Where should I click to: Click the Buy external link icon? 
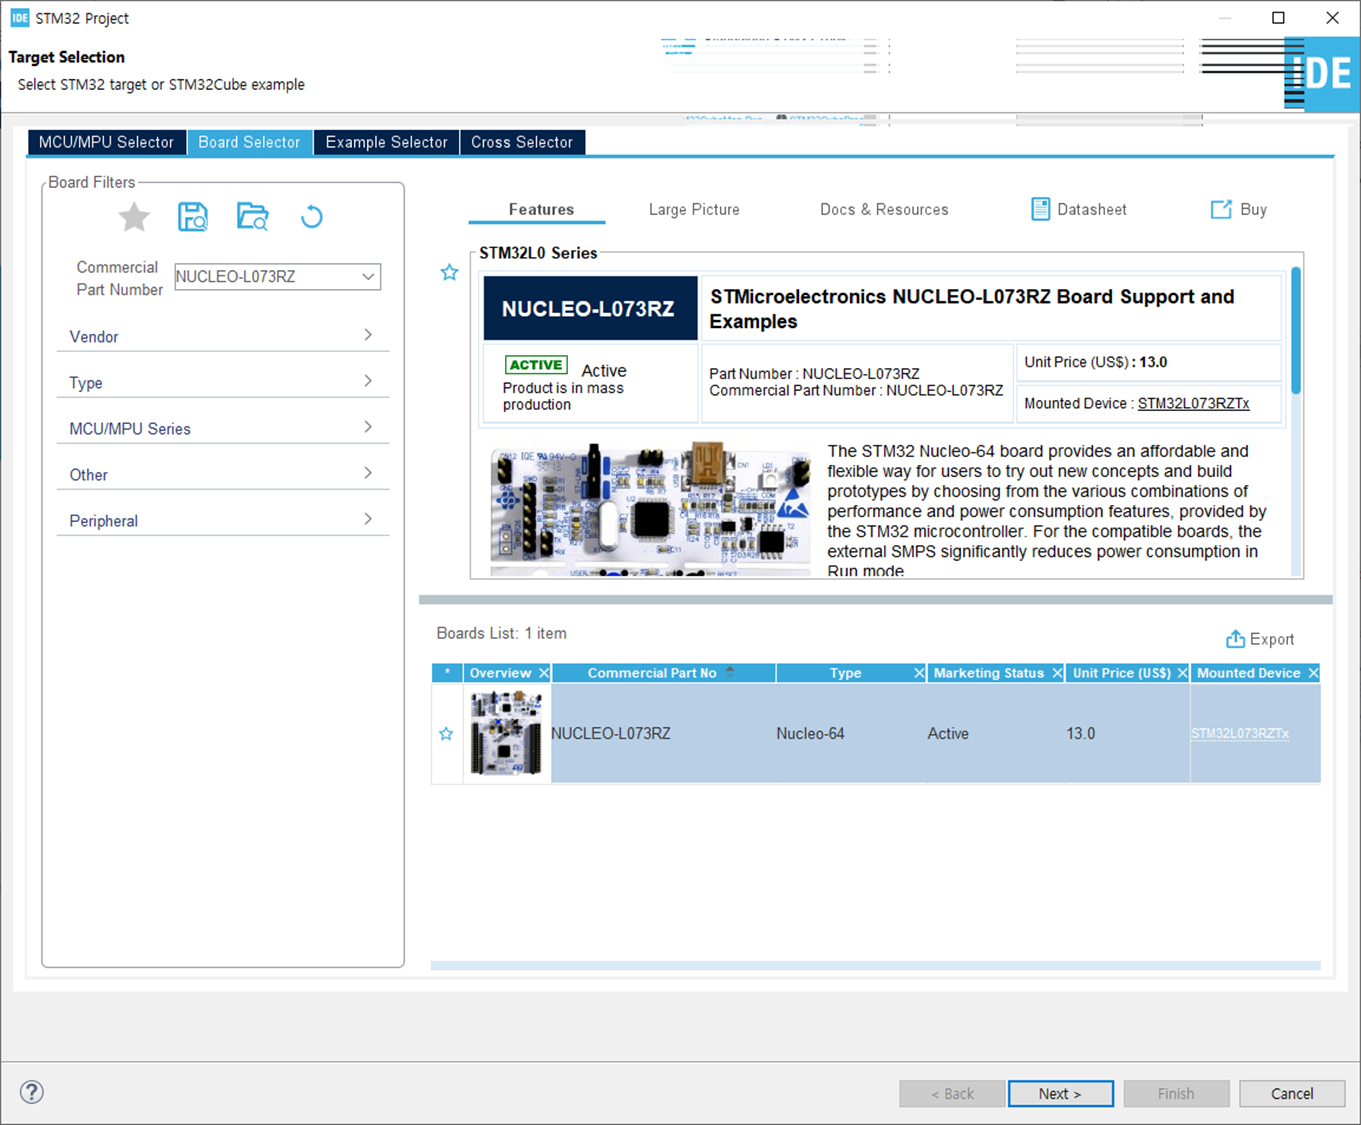point(1221,209)
